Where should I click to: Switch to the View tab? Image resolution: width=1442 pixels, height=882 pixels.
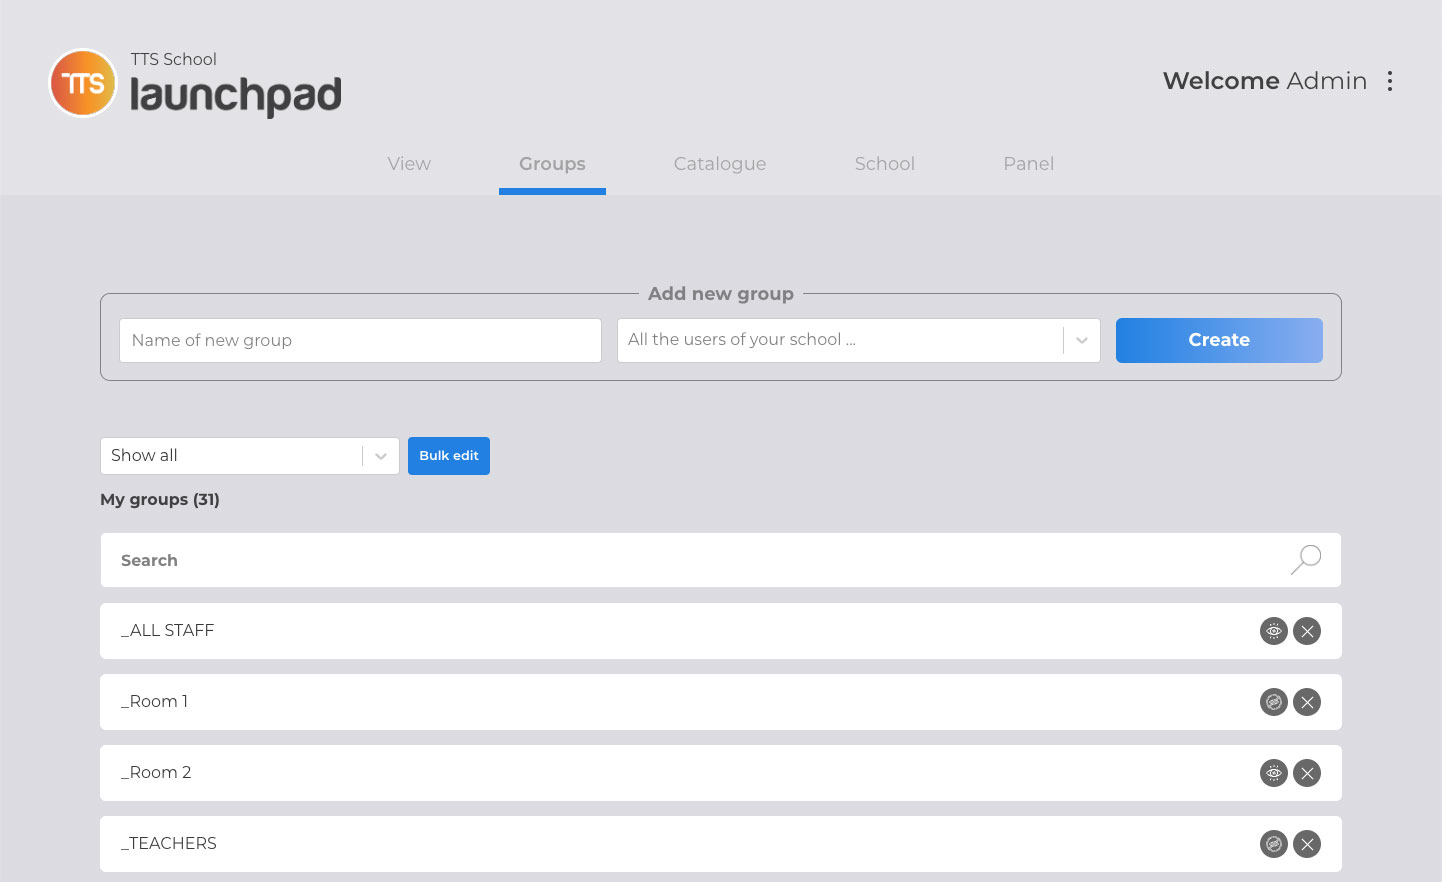click(409, 164)
